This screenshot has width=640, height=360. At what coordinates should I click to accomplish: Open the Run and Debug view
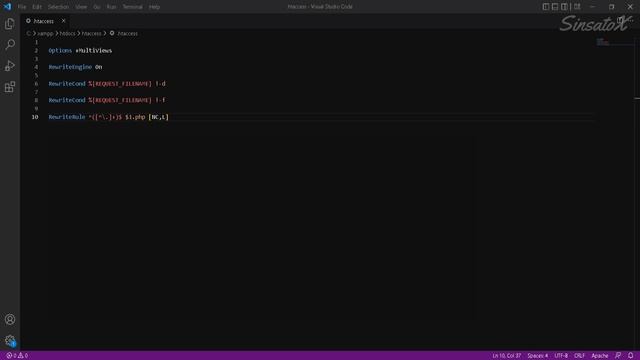(10, 66)
